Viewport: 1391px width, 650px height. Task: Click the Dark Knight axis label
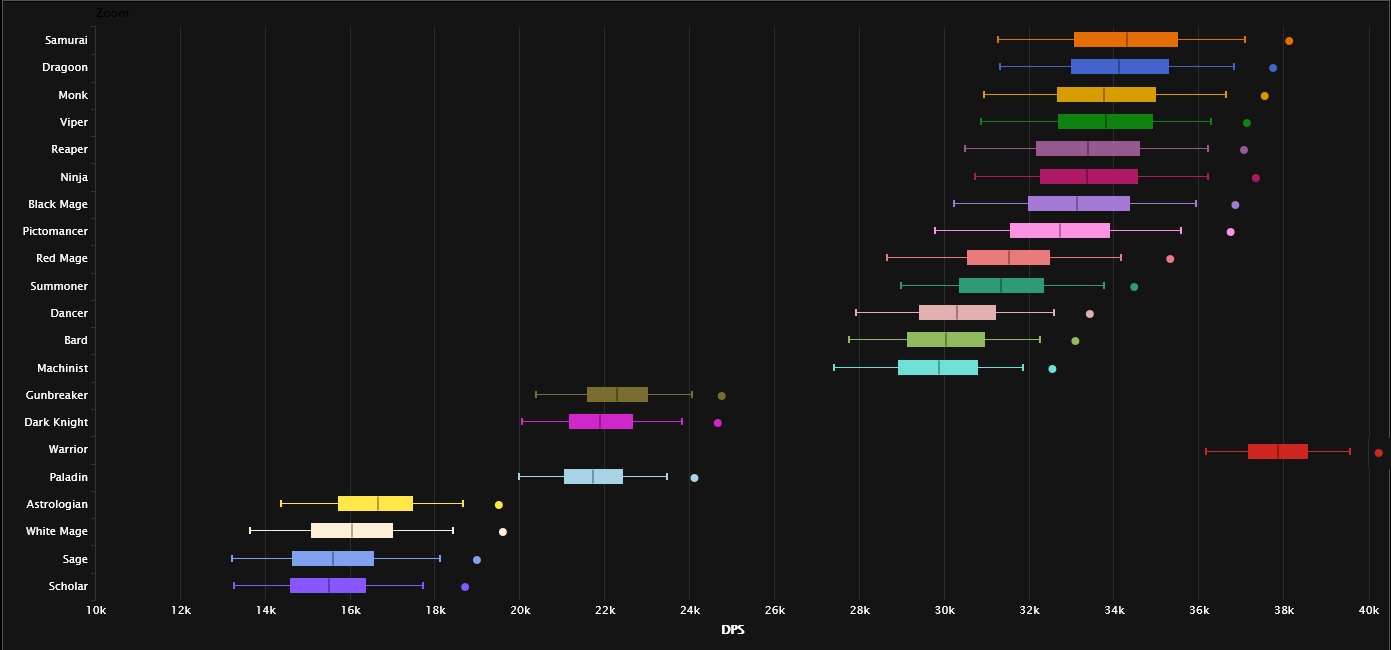[x=56, y=422]
